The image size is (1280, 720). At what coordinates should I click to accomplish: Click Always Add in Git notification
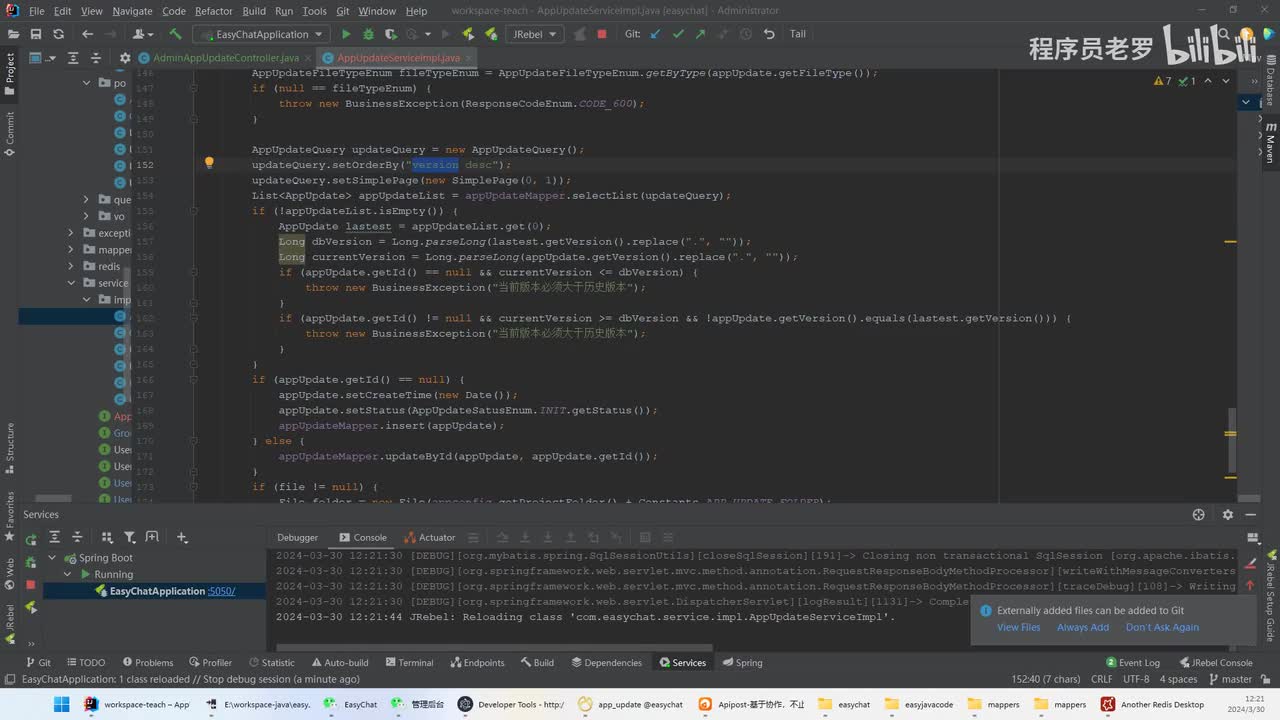pyautogui.click(x=1083, y=627)
